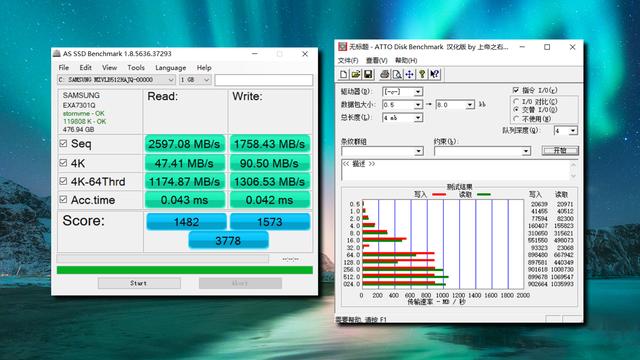The height and width of the screenshot is (360, 640).
Task: Uncheck the Seq test checkbox
Action: 63,144
